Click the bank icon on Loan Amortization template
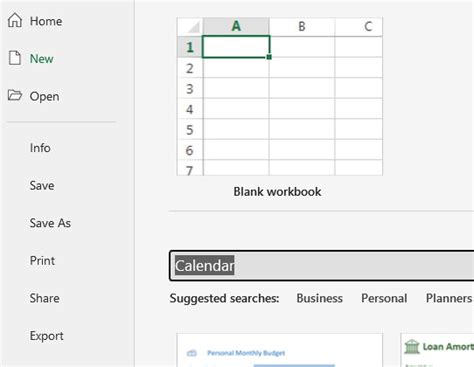The width and height of the screenshot is (474, 367). [x=412, y=347]
